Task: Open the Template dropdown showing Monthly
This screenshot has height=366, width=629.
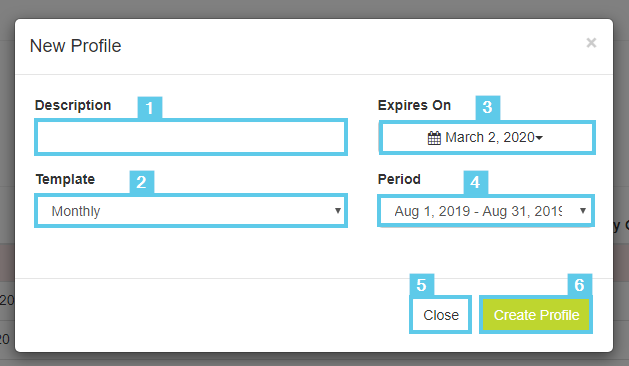Action: [x=191, y=211]
